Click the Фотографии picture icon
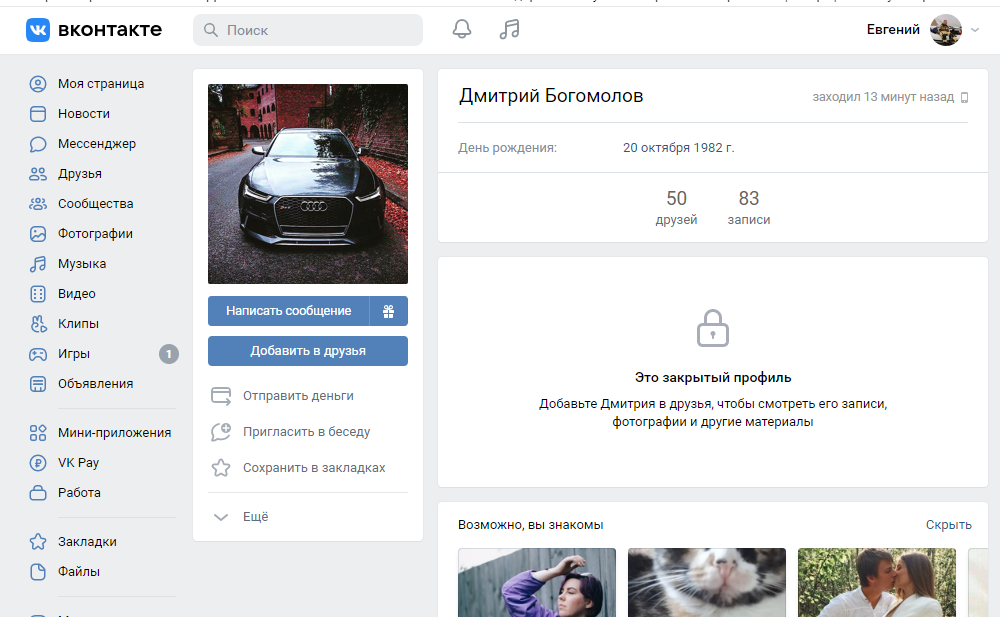The height and width of the screenshot is (617, 1000). pyautogui.click(x=38, y=234)
